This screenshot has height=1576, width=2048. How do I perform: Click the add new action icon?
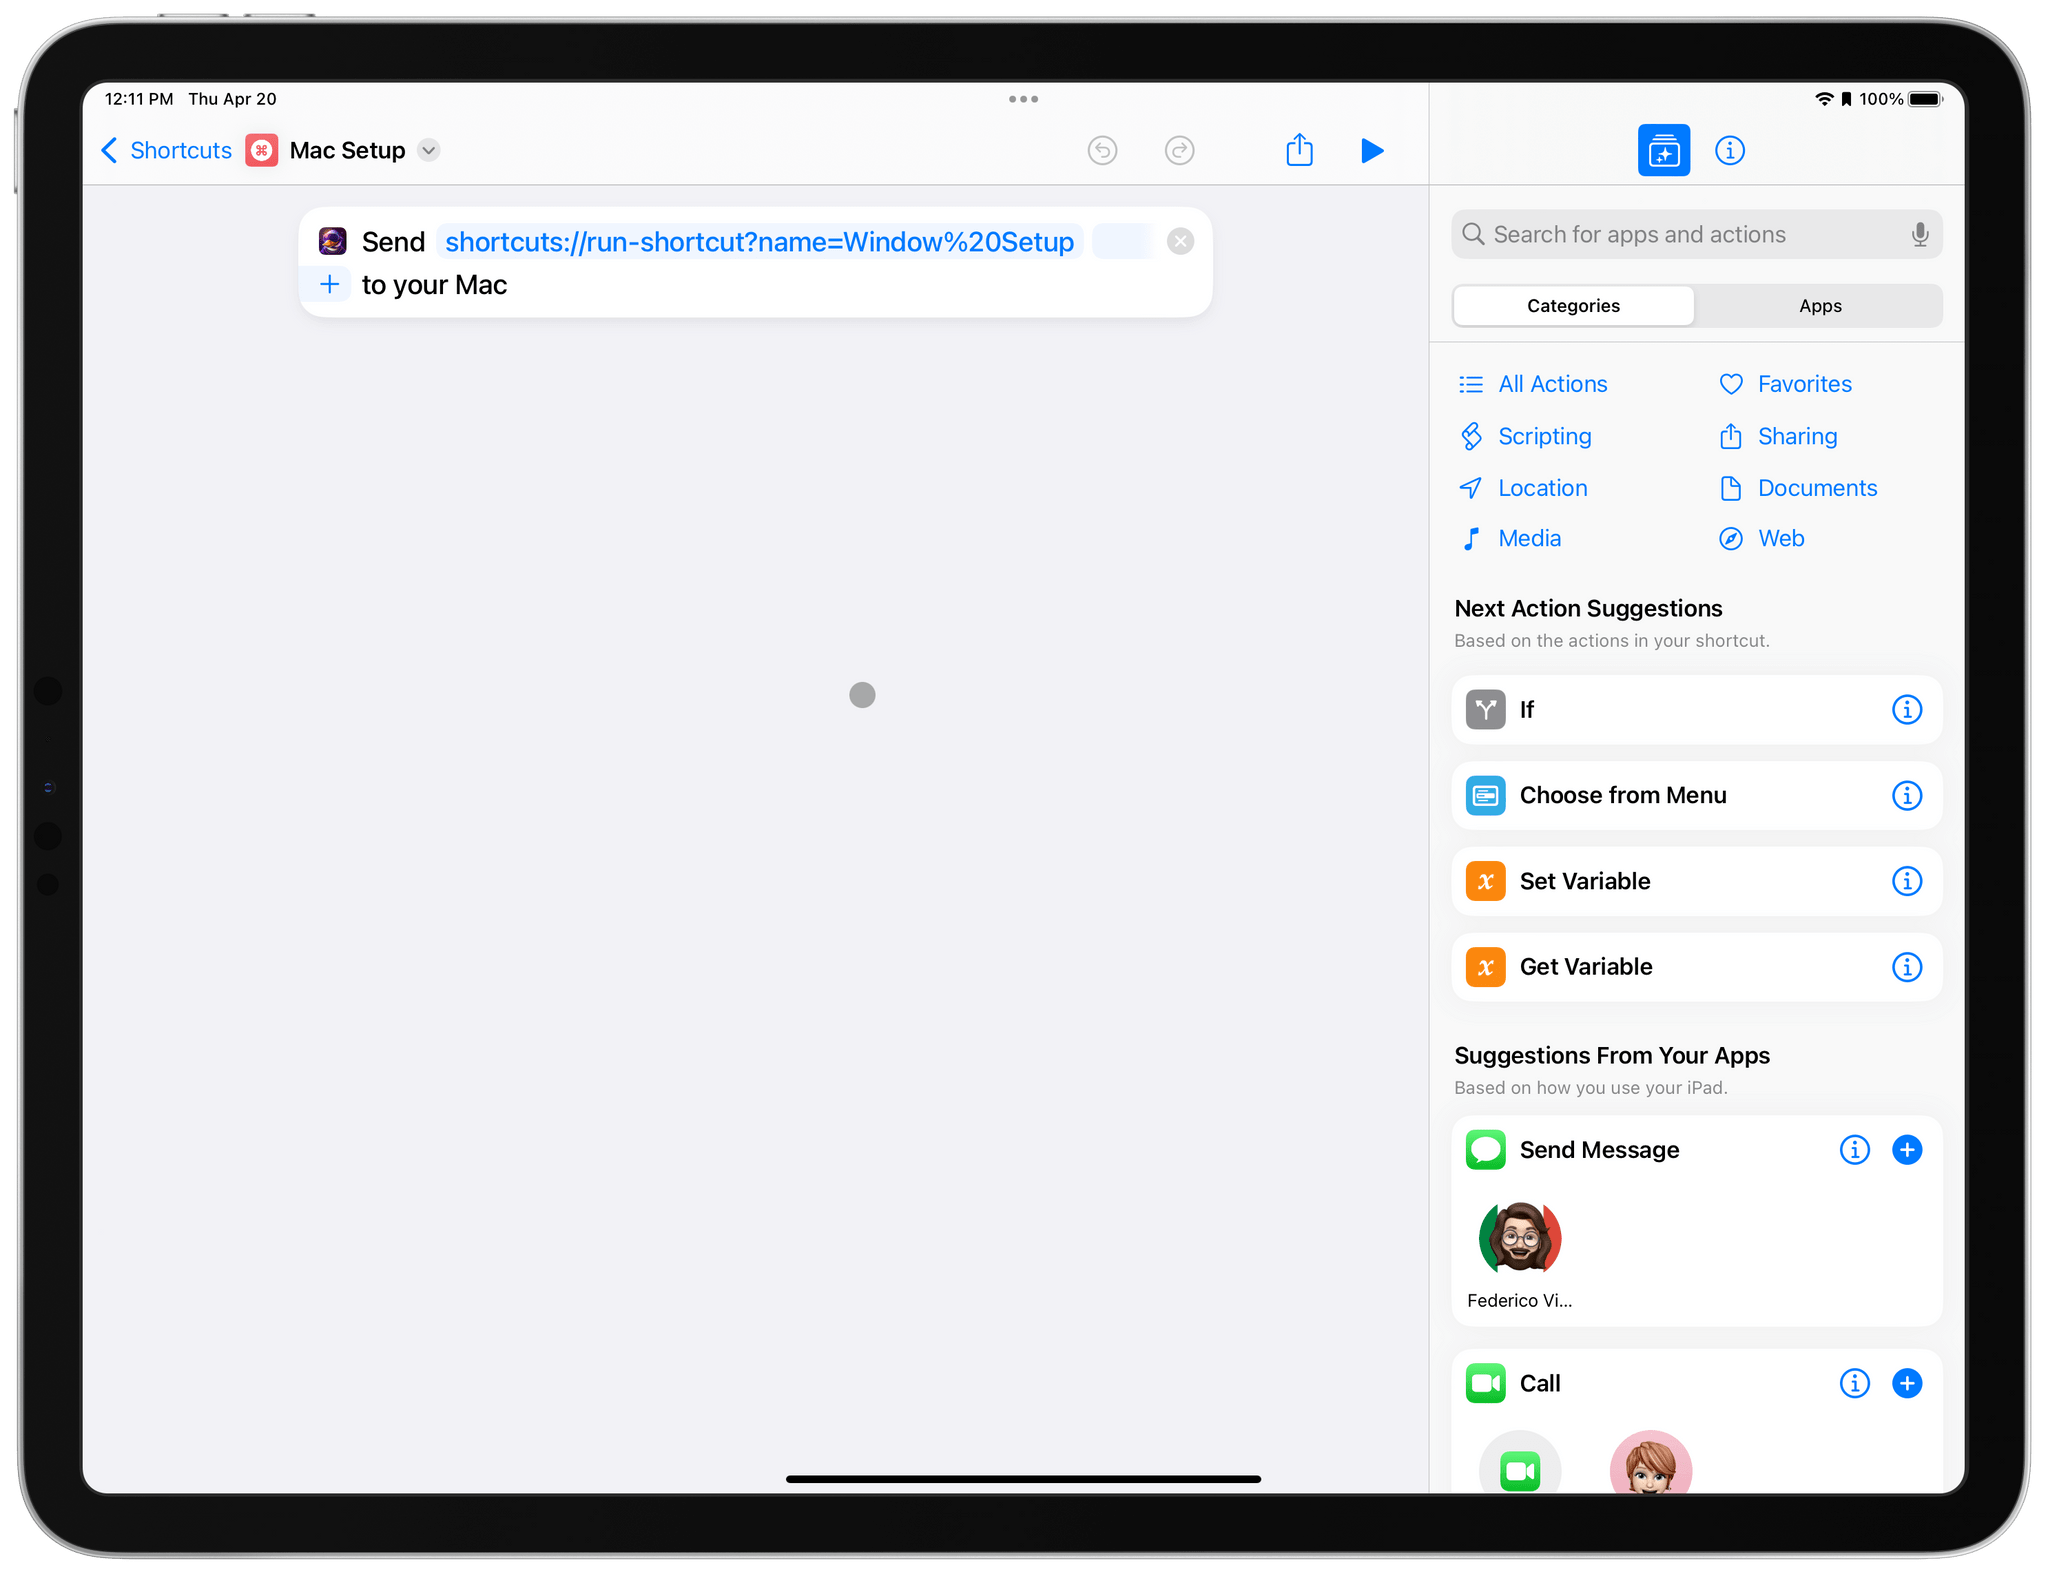1662,149
